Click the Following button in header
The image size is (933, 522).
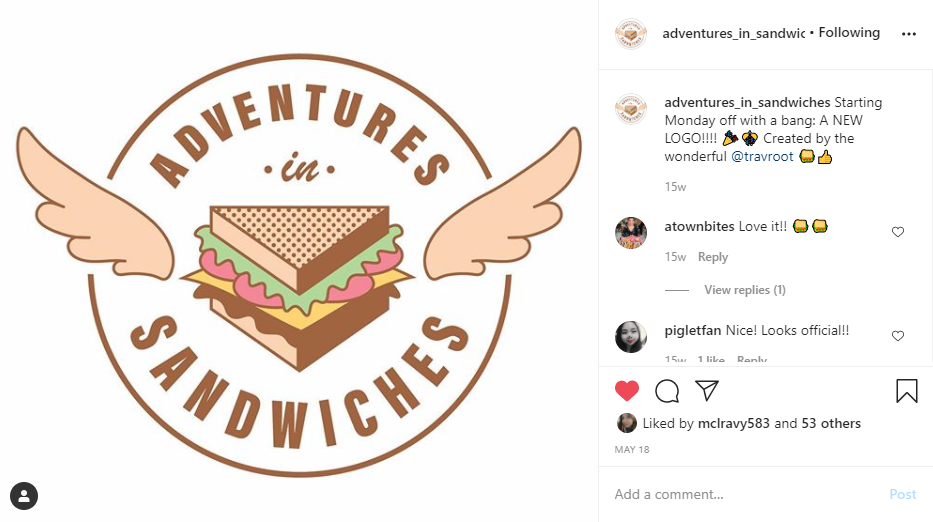click(849, 33)
